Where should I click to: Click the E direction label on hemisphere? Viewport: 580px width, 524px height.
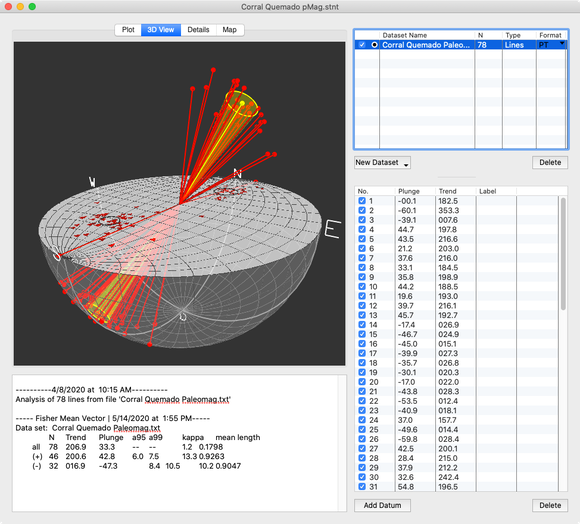[332, 229]
